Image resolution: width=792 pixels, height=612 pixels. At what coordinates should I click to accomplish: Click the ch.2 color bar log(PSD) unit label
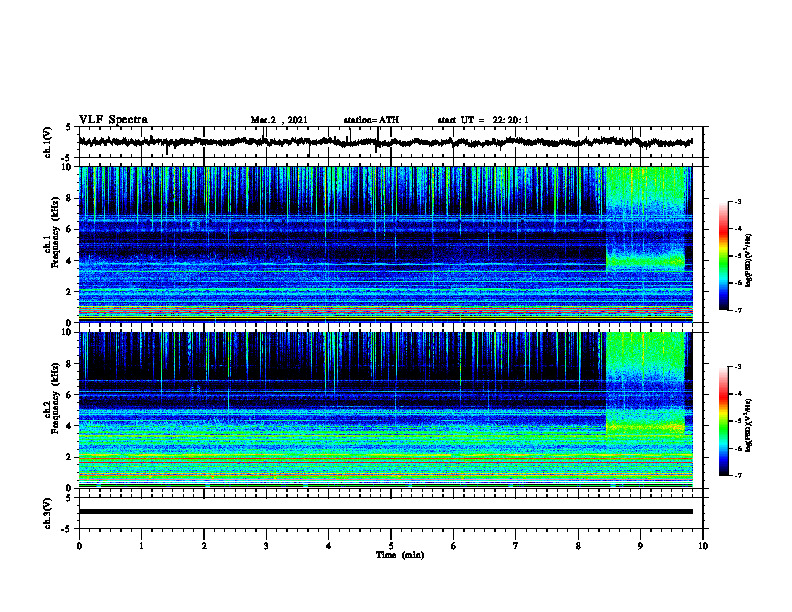748,425
